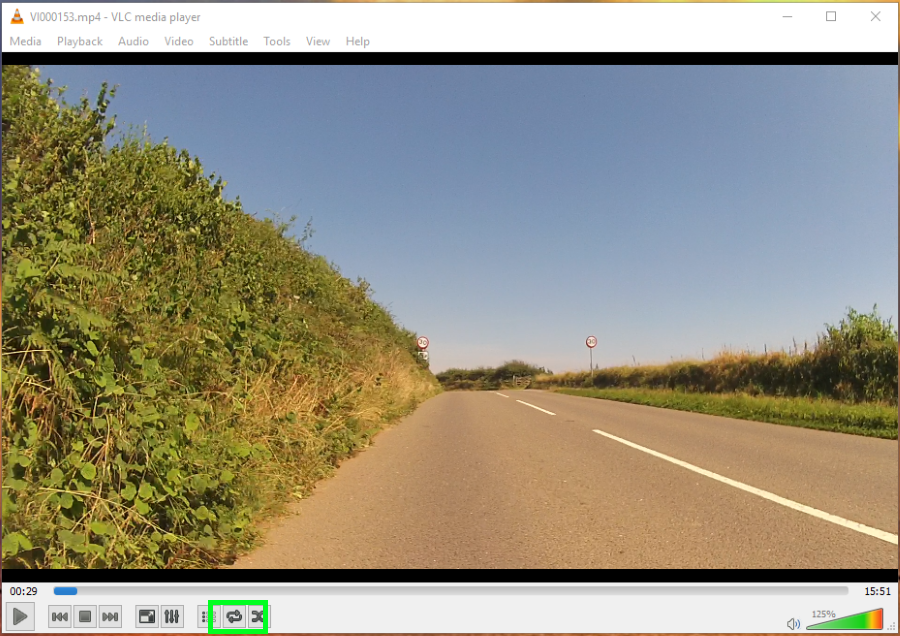
Task: Open the Playback menu
Action: coord(80,41)
